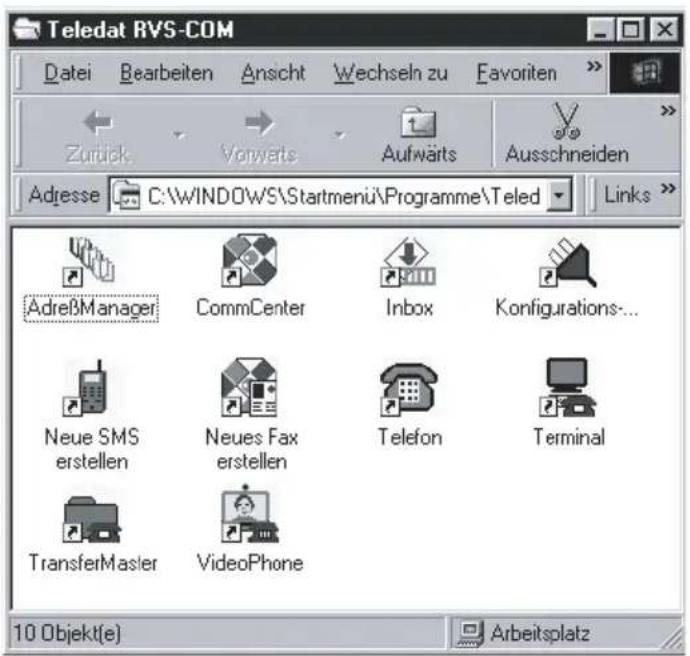This screenshot has height=656, width=690.
Task: Expand the Links bar chevron
Action: point(668,189)
